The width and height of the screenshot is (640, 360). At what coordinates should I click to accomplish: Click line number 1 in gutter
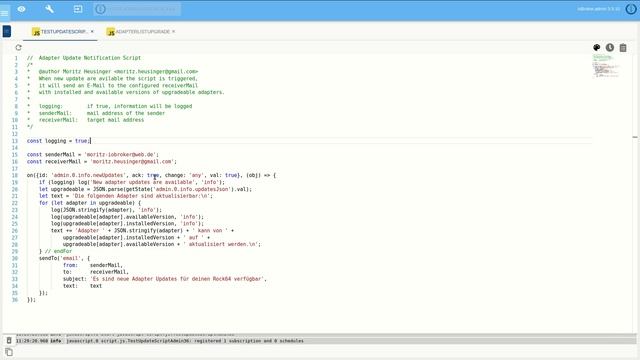[16, 58]
